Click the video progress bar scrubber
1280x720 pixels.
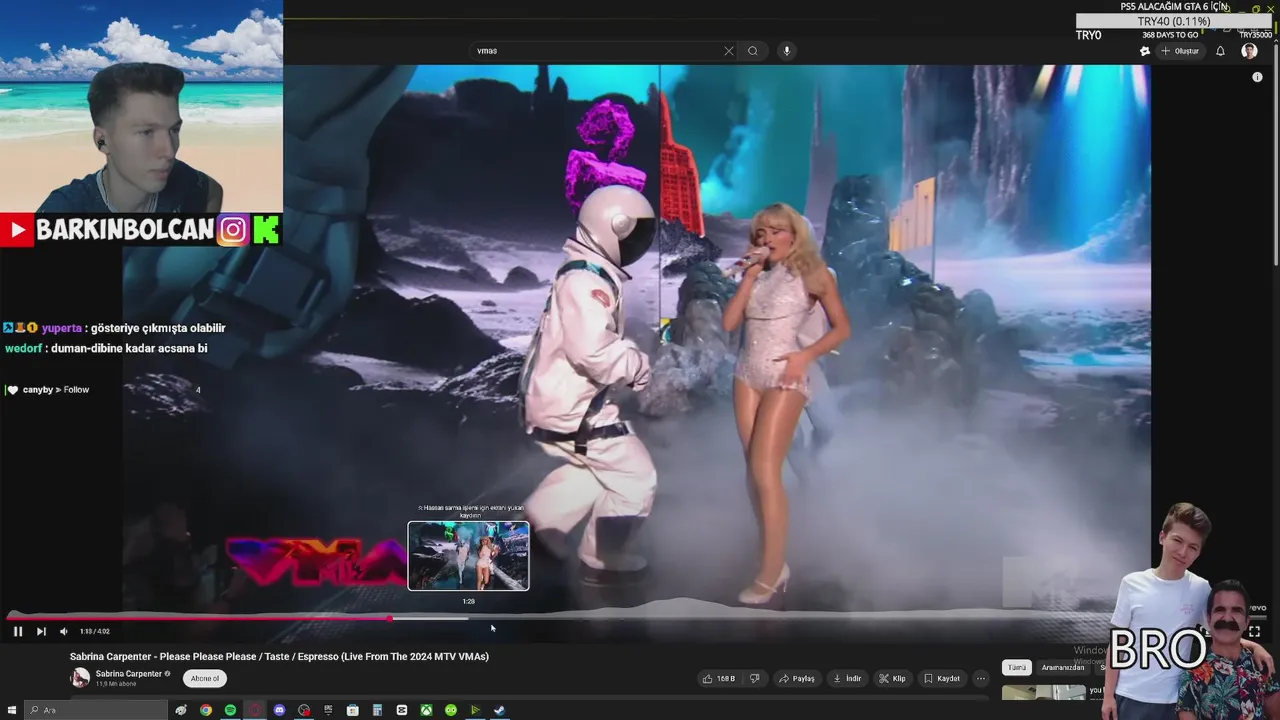390,618
